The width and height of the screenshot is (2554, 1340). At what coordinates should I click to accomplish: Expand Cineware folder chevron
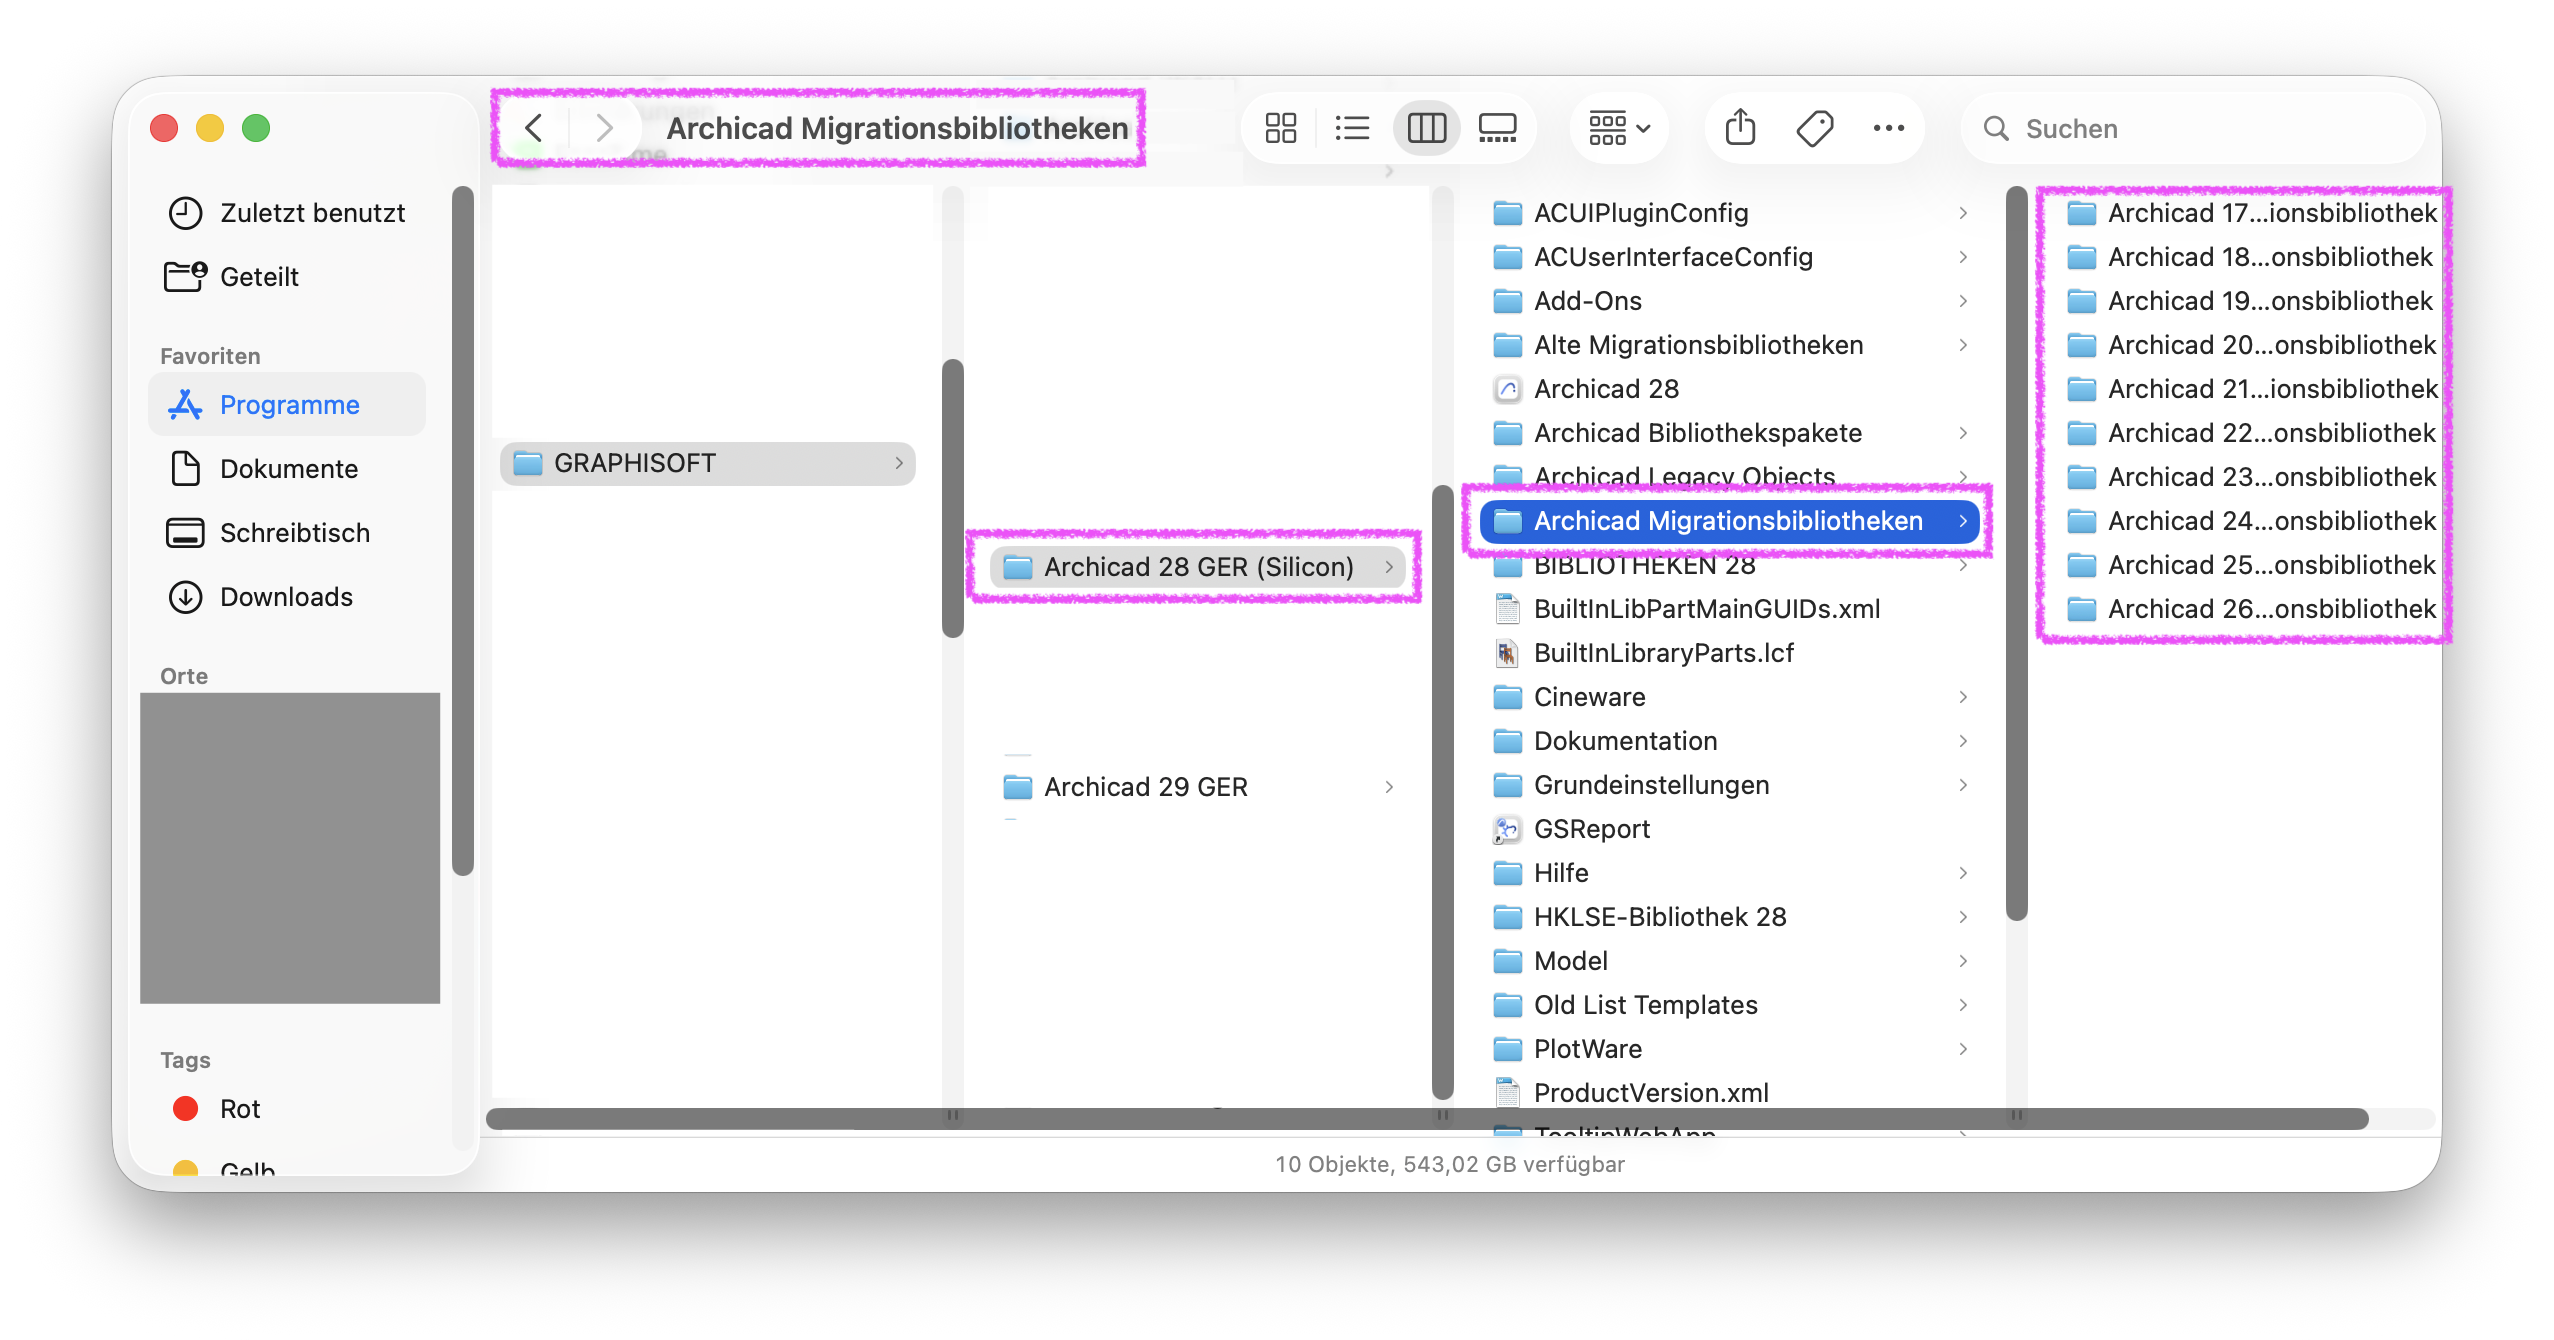[1963, 697]
